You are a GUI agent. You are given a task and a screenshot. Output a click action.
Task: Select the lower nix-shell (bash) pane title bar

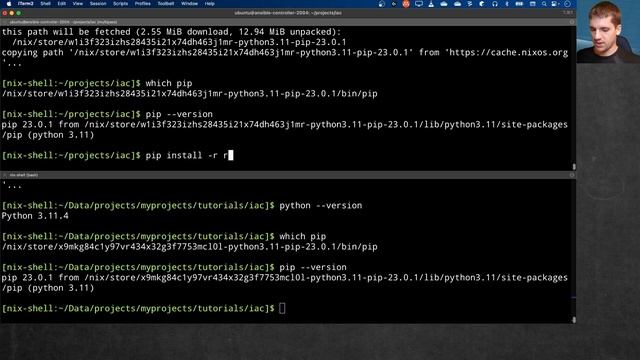pos(287,175)
